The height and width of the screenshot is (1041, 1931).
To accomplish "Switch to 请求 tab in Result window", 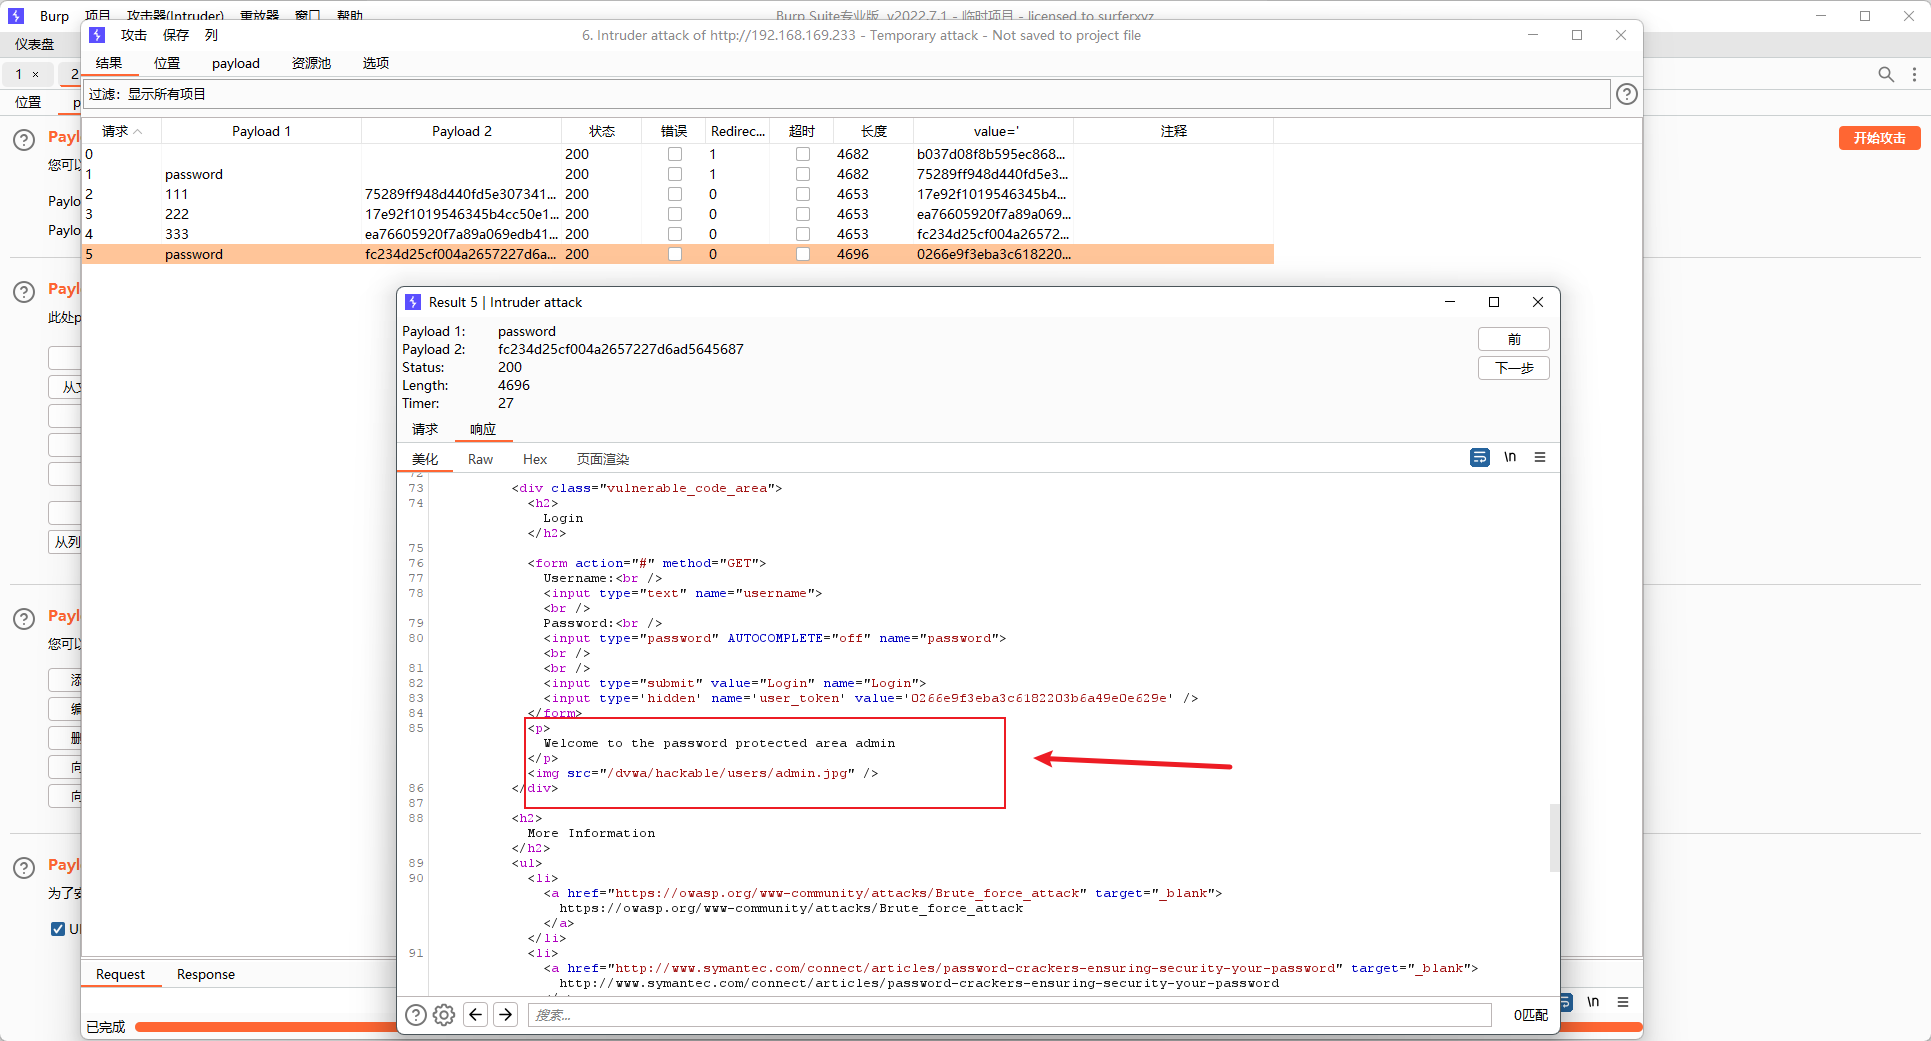I will [425, 429].
